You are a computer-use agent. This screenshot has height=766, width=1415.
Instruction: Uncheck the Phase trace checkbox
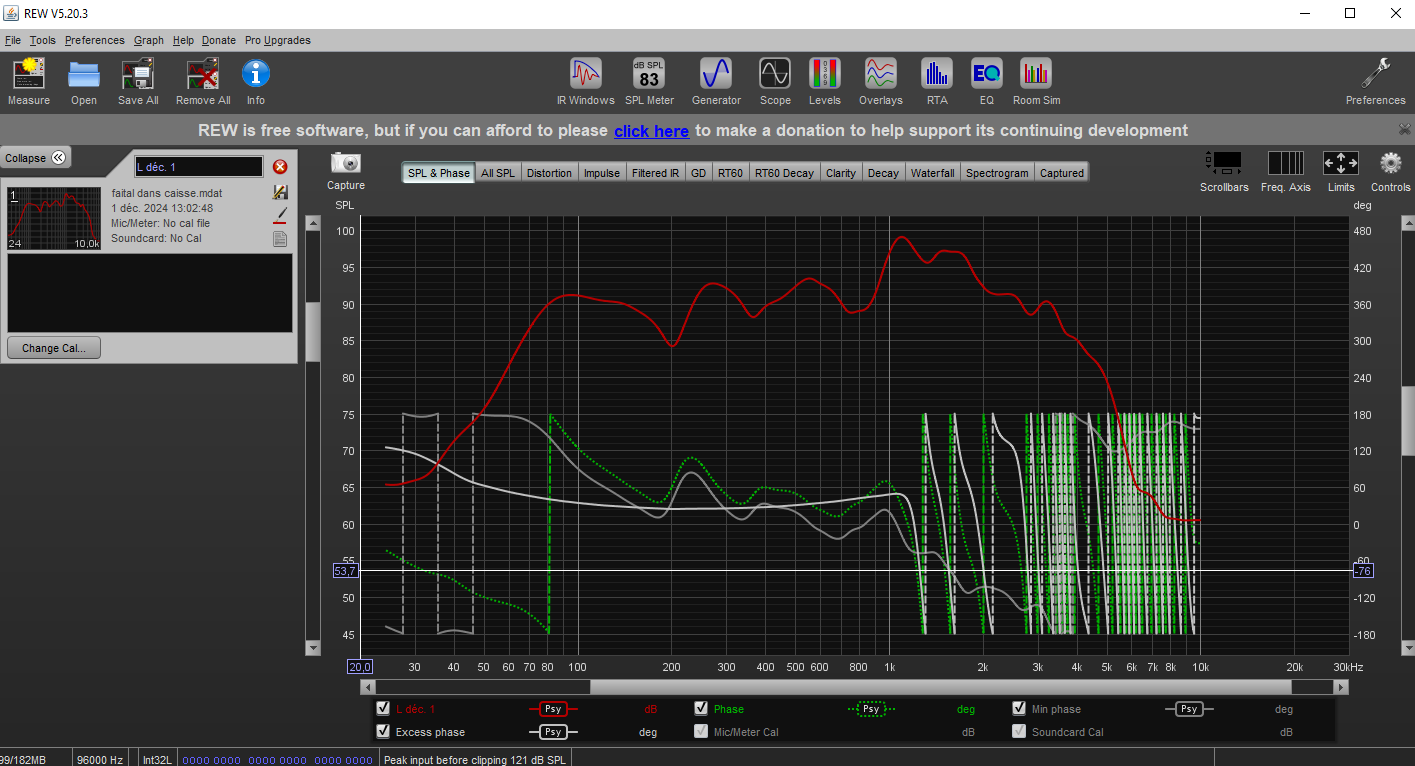[x=702, y=708]
